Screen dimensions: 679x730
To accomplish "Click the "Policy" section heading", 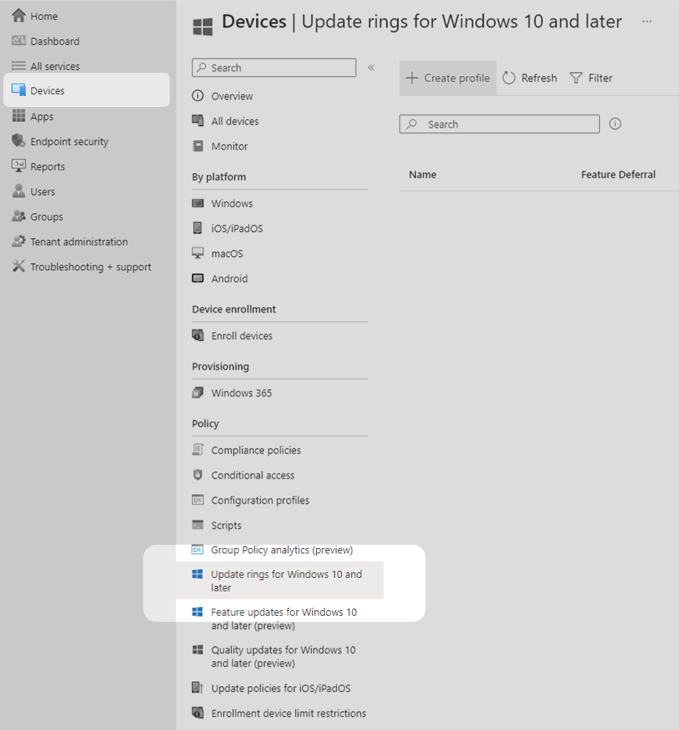I will [x=205, y=424].
